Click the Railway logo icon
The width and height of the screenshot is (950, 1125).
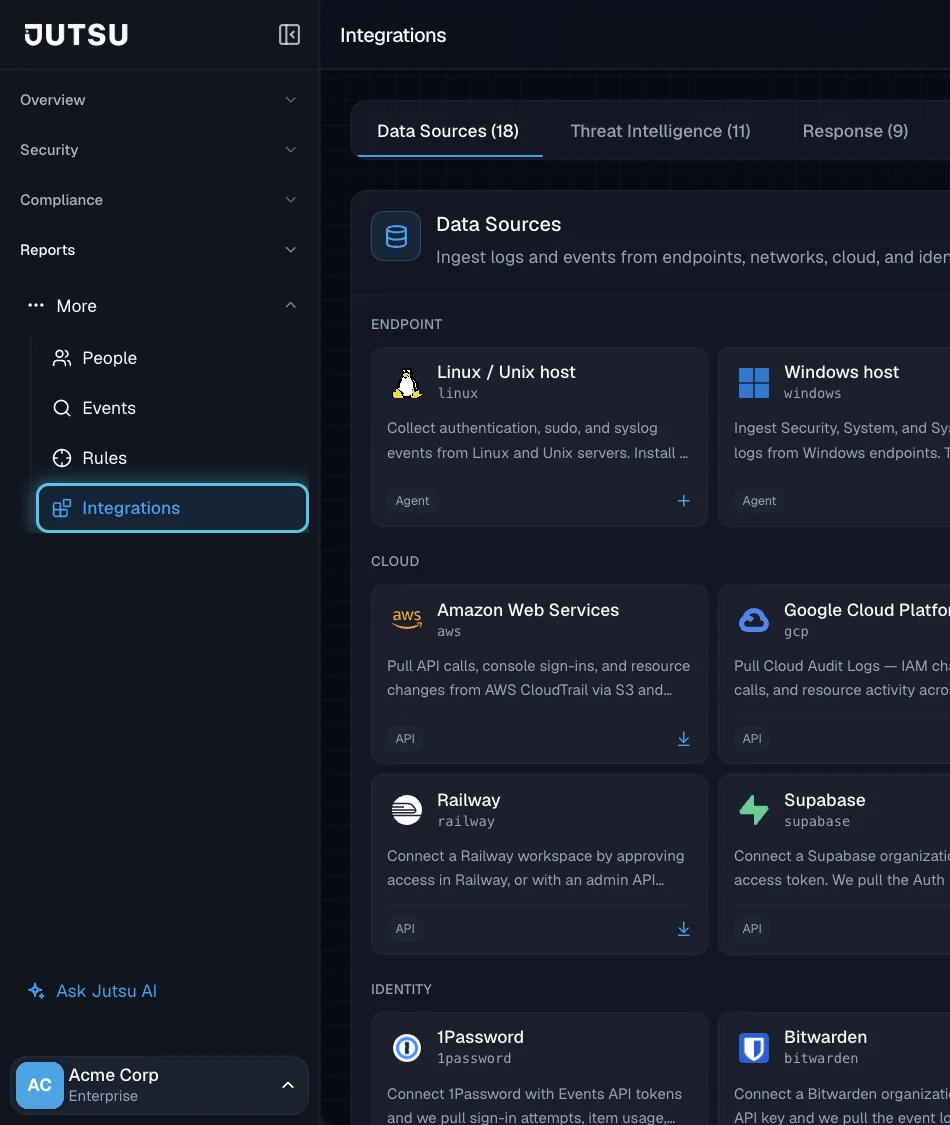[407, 810]
